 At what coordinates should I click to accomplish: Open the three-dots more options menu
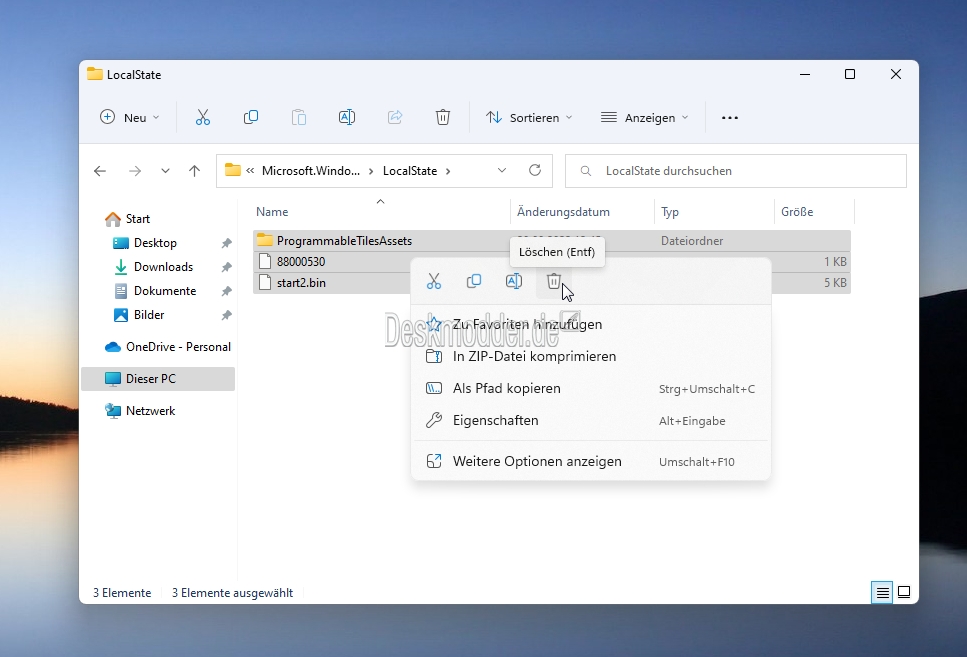click(730, 118)
